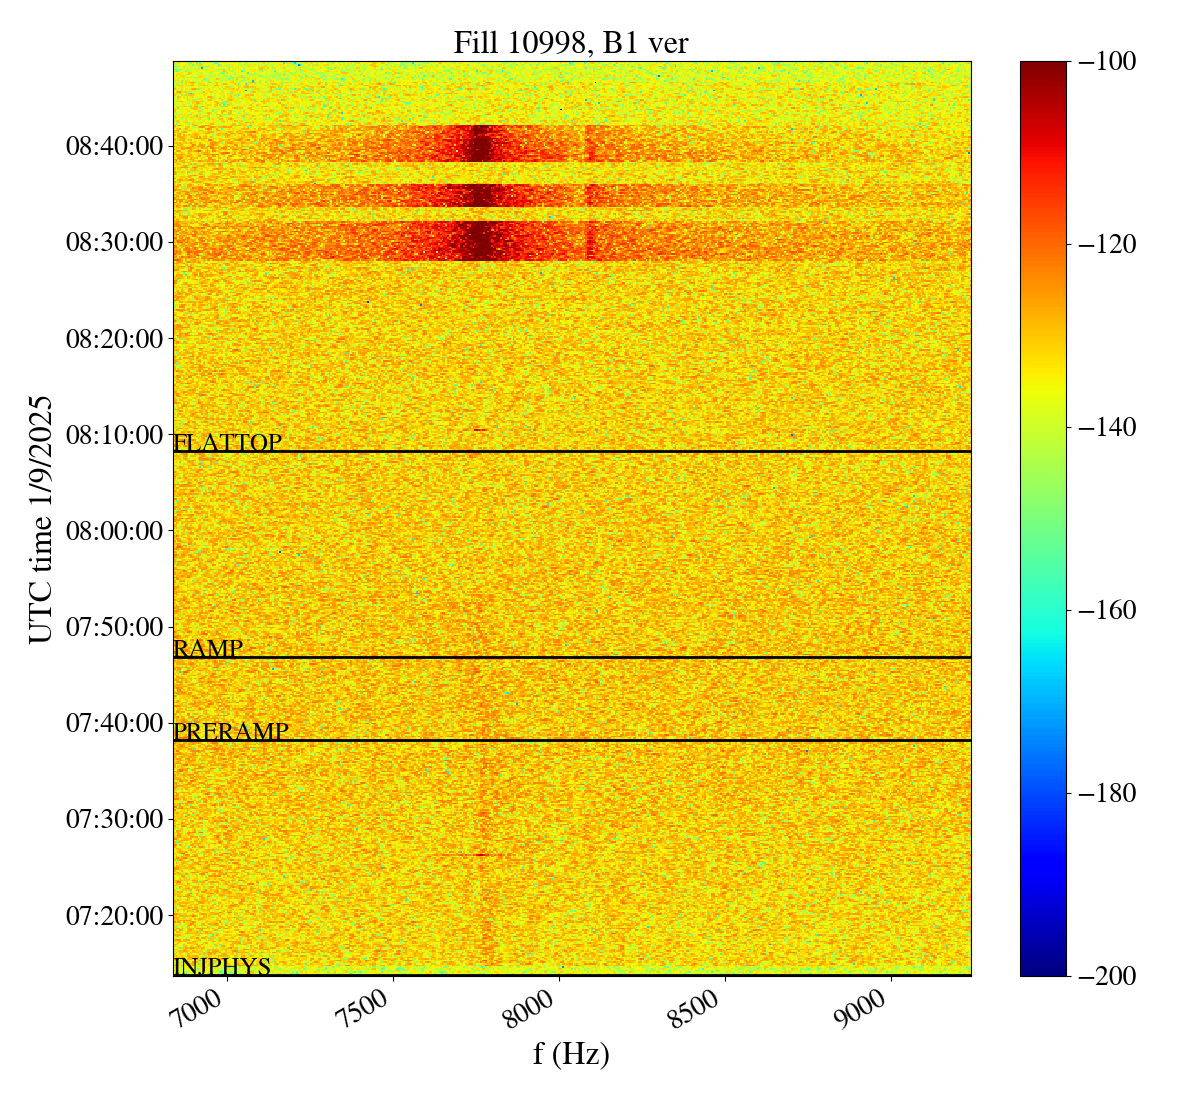Click the 'f (Hz)' x-axis label

[571, 1053]
